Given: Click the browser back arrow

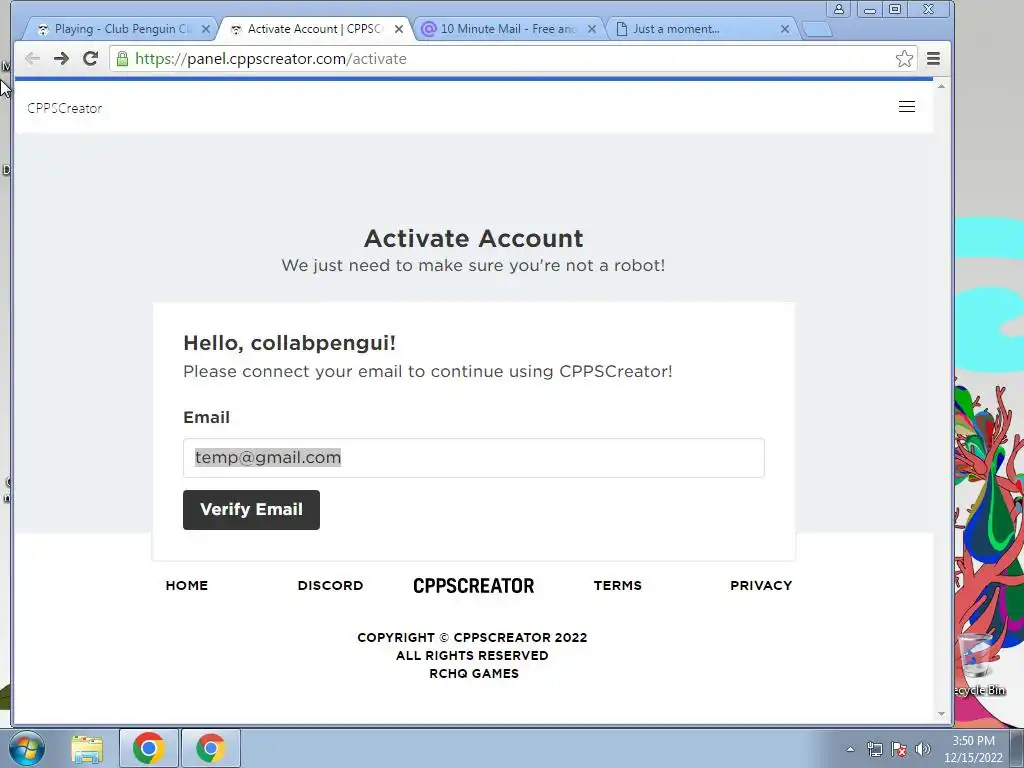Looking at the screenshot, I should 32,59.
